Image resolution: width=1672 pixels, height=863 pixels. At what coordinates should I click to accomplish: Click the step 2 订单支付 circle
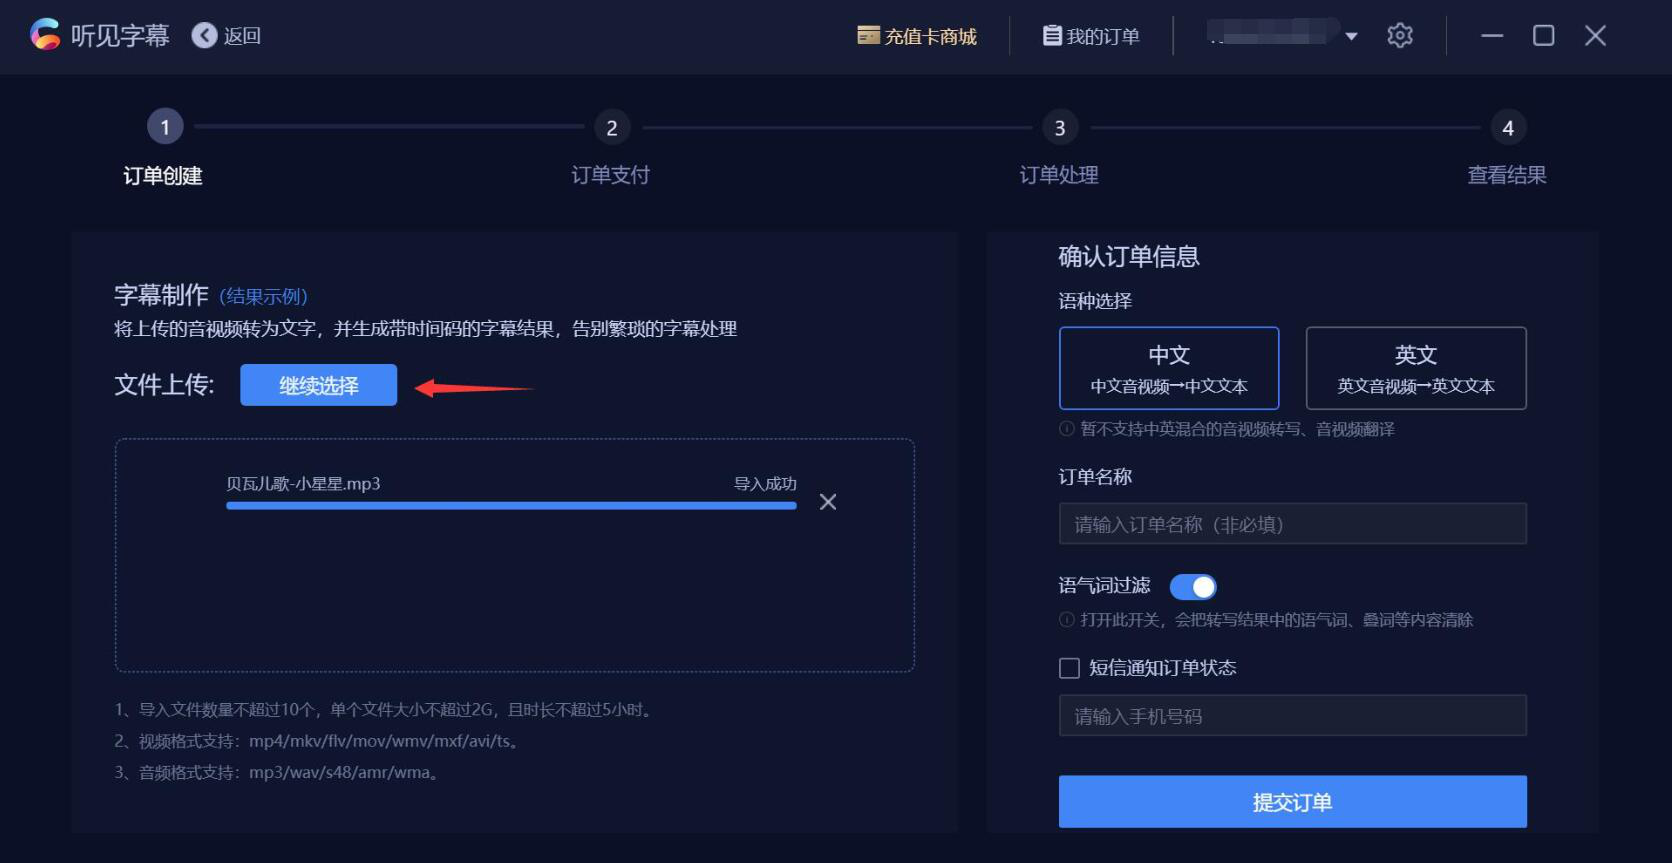point(612,127)
